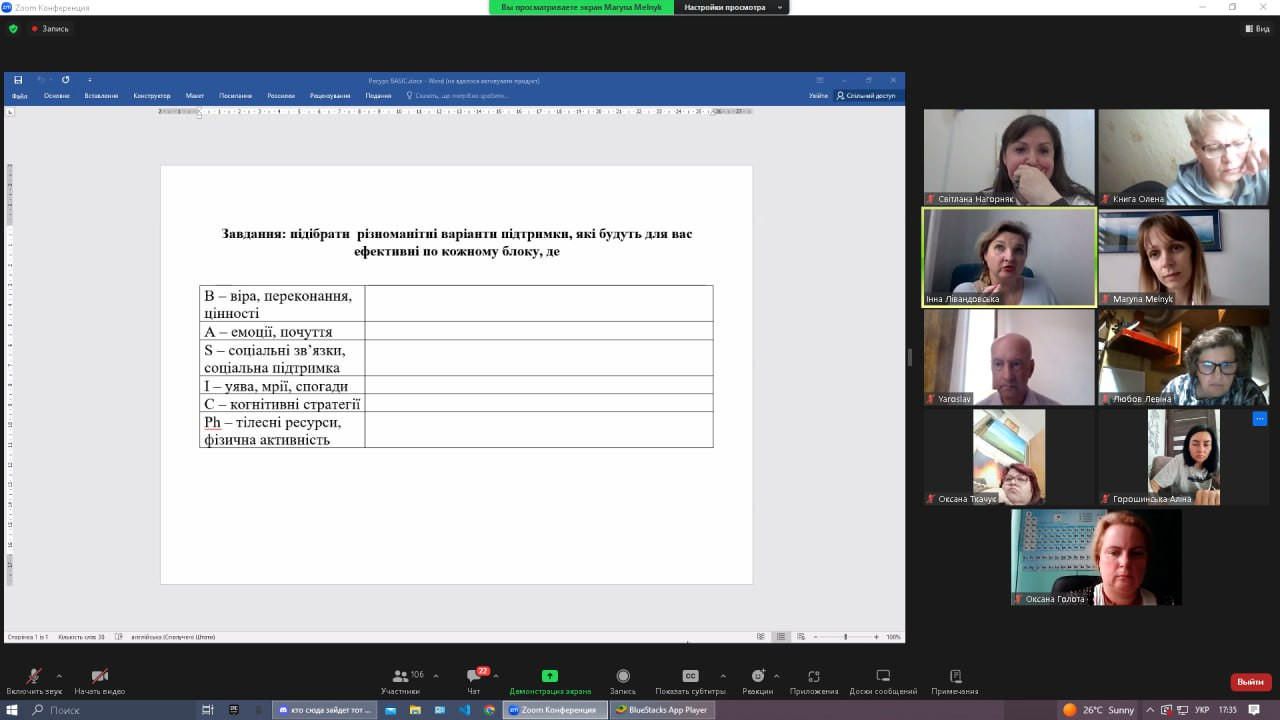Start video with Начать видео icon

click(x=99, y=677)
